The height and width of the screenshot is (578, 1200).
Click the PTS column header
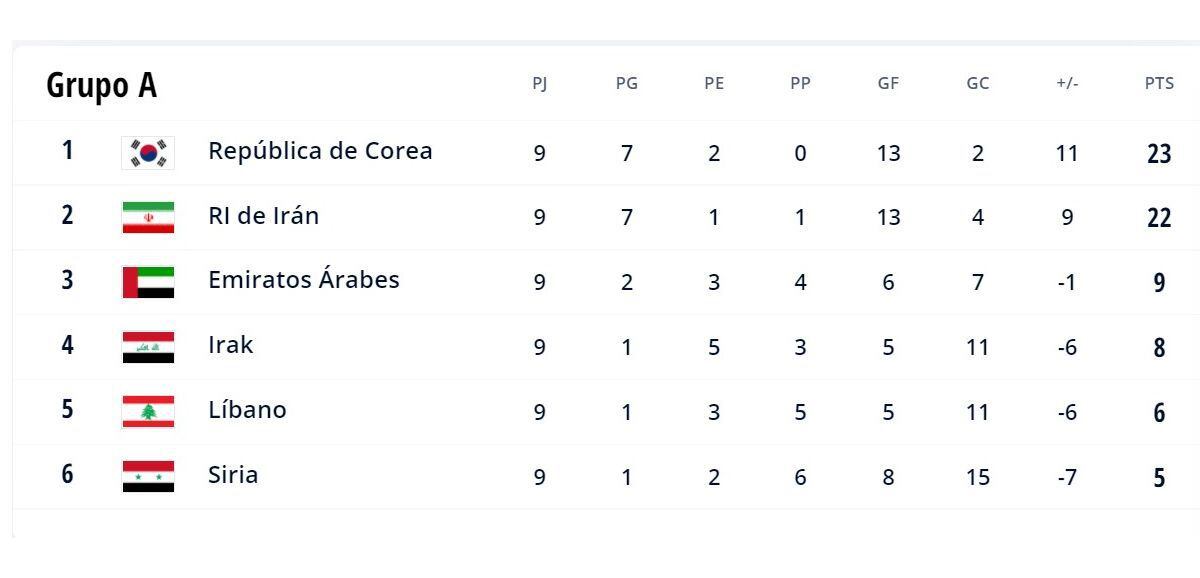point(1159,84)
